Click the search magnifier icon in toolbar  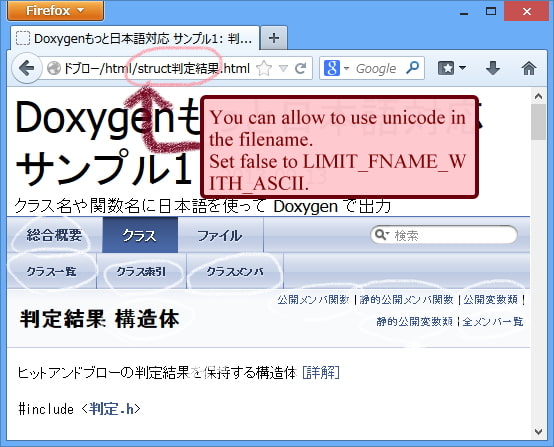412,67
